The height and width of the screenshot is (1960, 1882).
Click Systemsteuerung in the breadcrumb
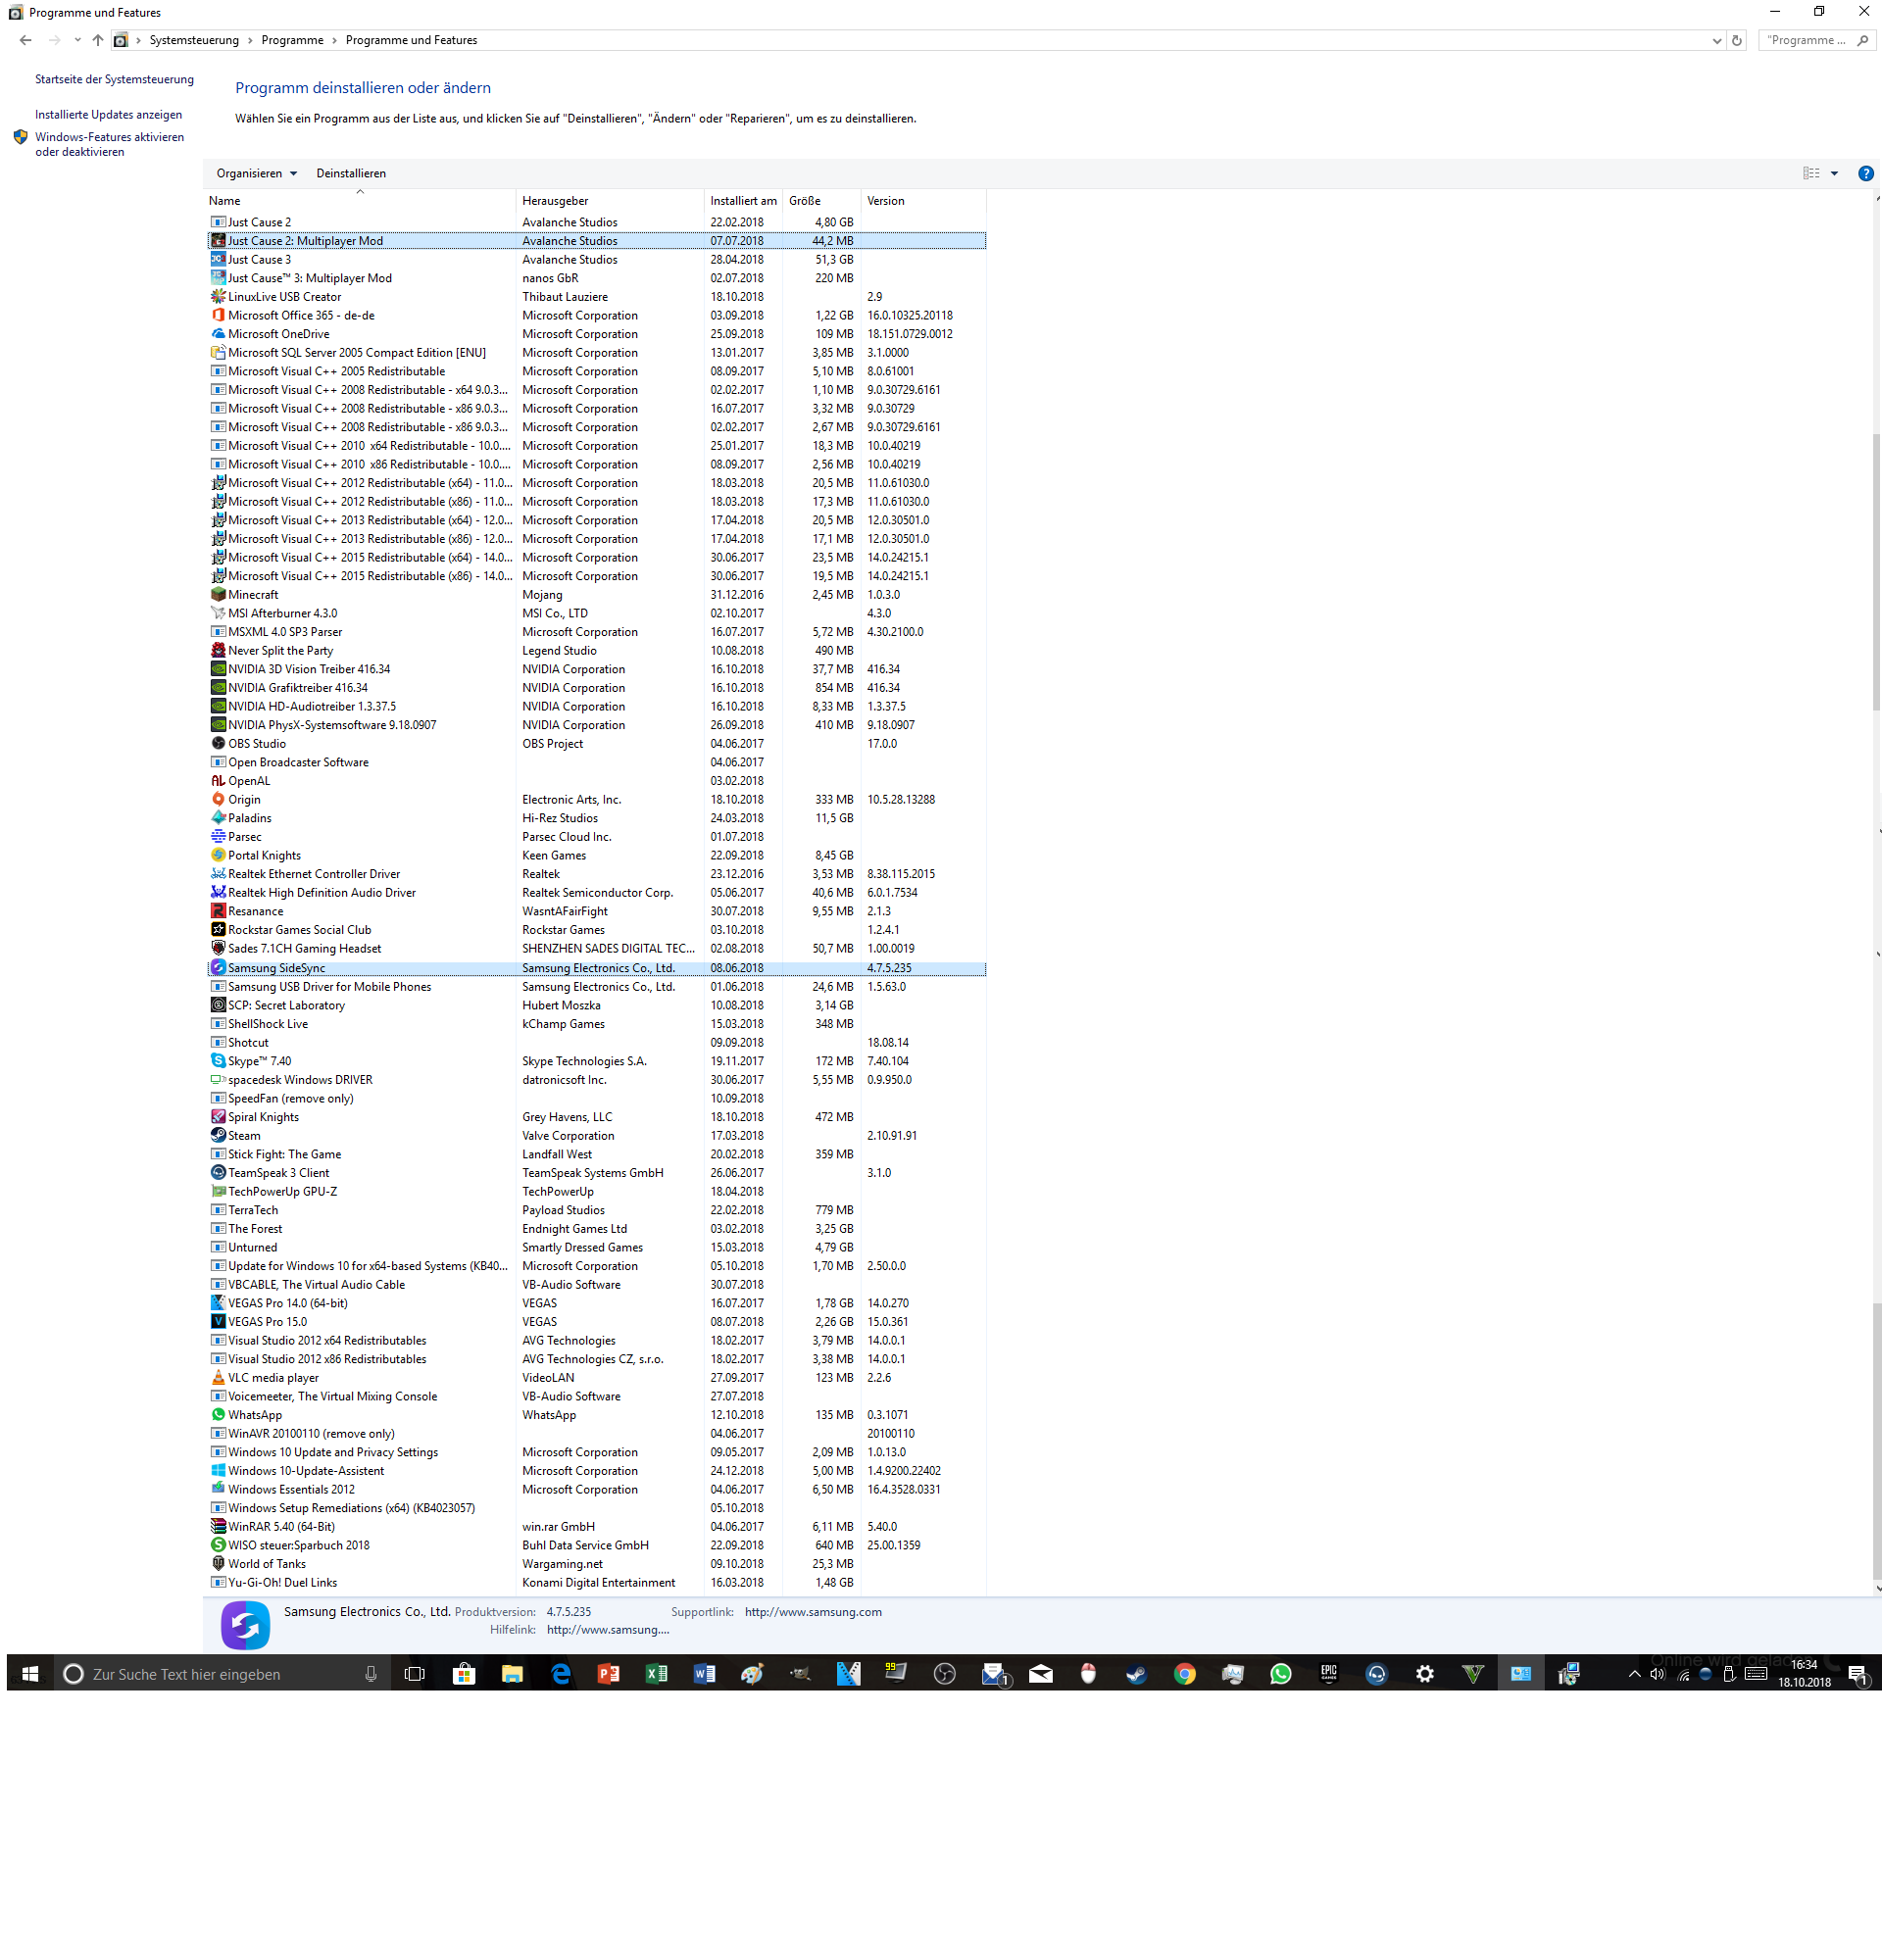pos(194,40)
